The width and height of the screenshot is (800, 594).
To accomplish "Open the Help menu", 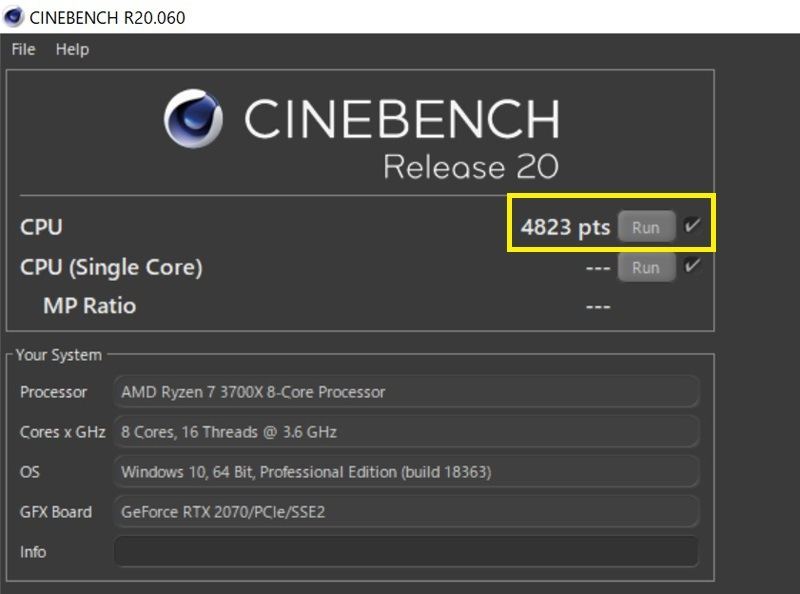I will 72,50.
